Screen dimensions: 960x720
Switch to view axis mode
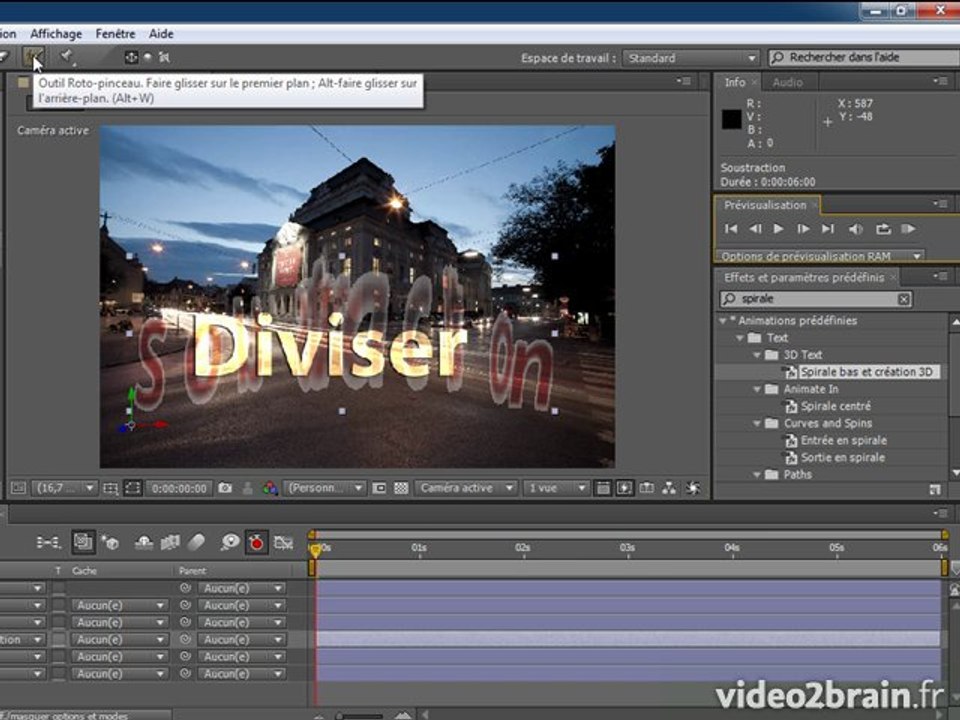tap(164, 58)
